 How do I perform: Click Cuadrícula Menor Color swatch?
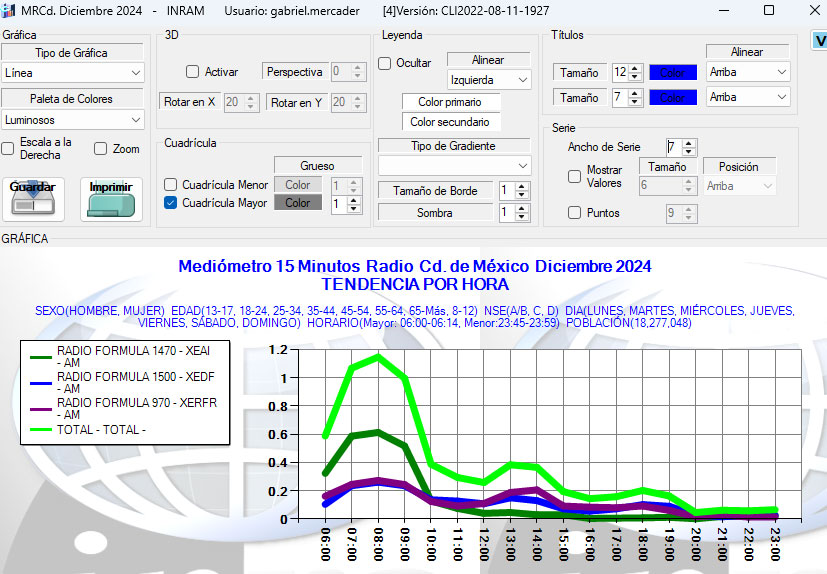(x=297, y=185)
